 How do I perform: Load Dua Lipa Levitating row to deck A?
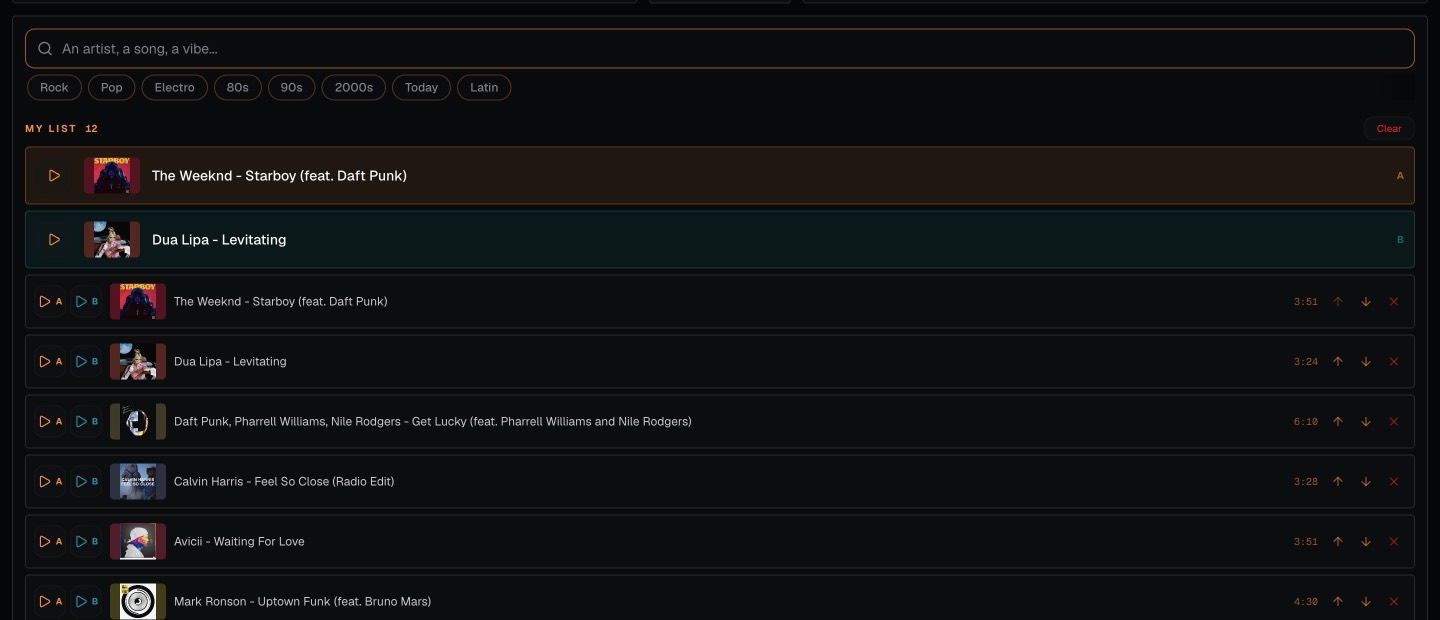(50, 362)
